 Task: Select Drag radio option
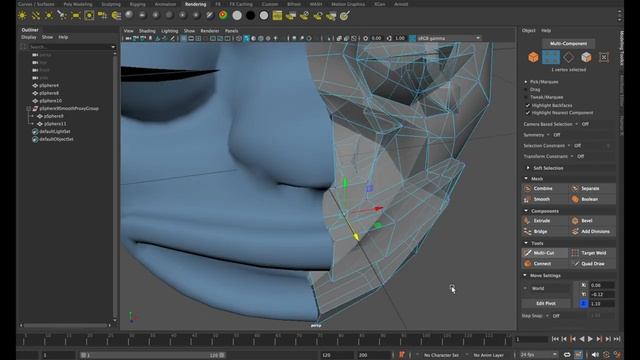(x=526, y=89)
